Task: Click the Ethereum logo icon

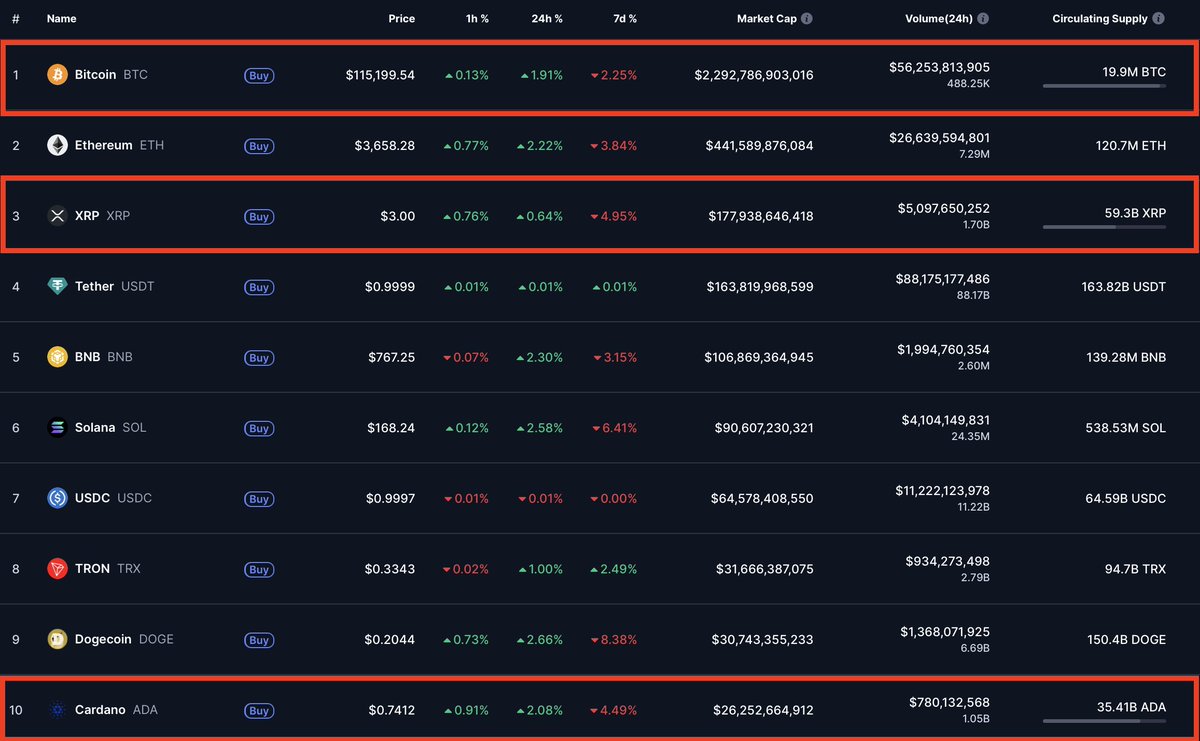Action: (57, 145)
